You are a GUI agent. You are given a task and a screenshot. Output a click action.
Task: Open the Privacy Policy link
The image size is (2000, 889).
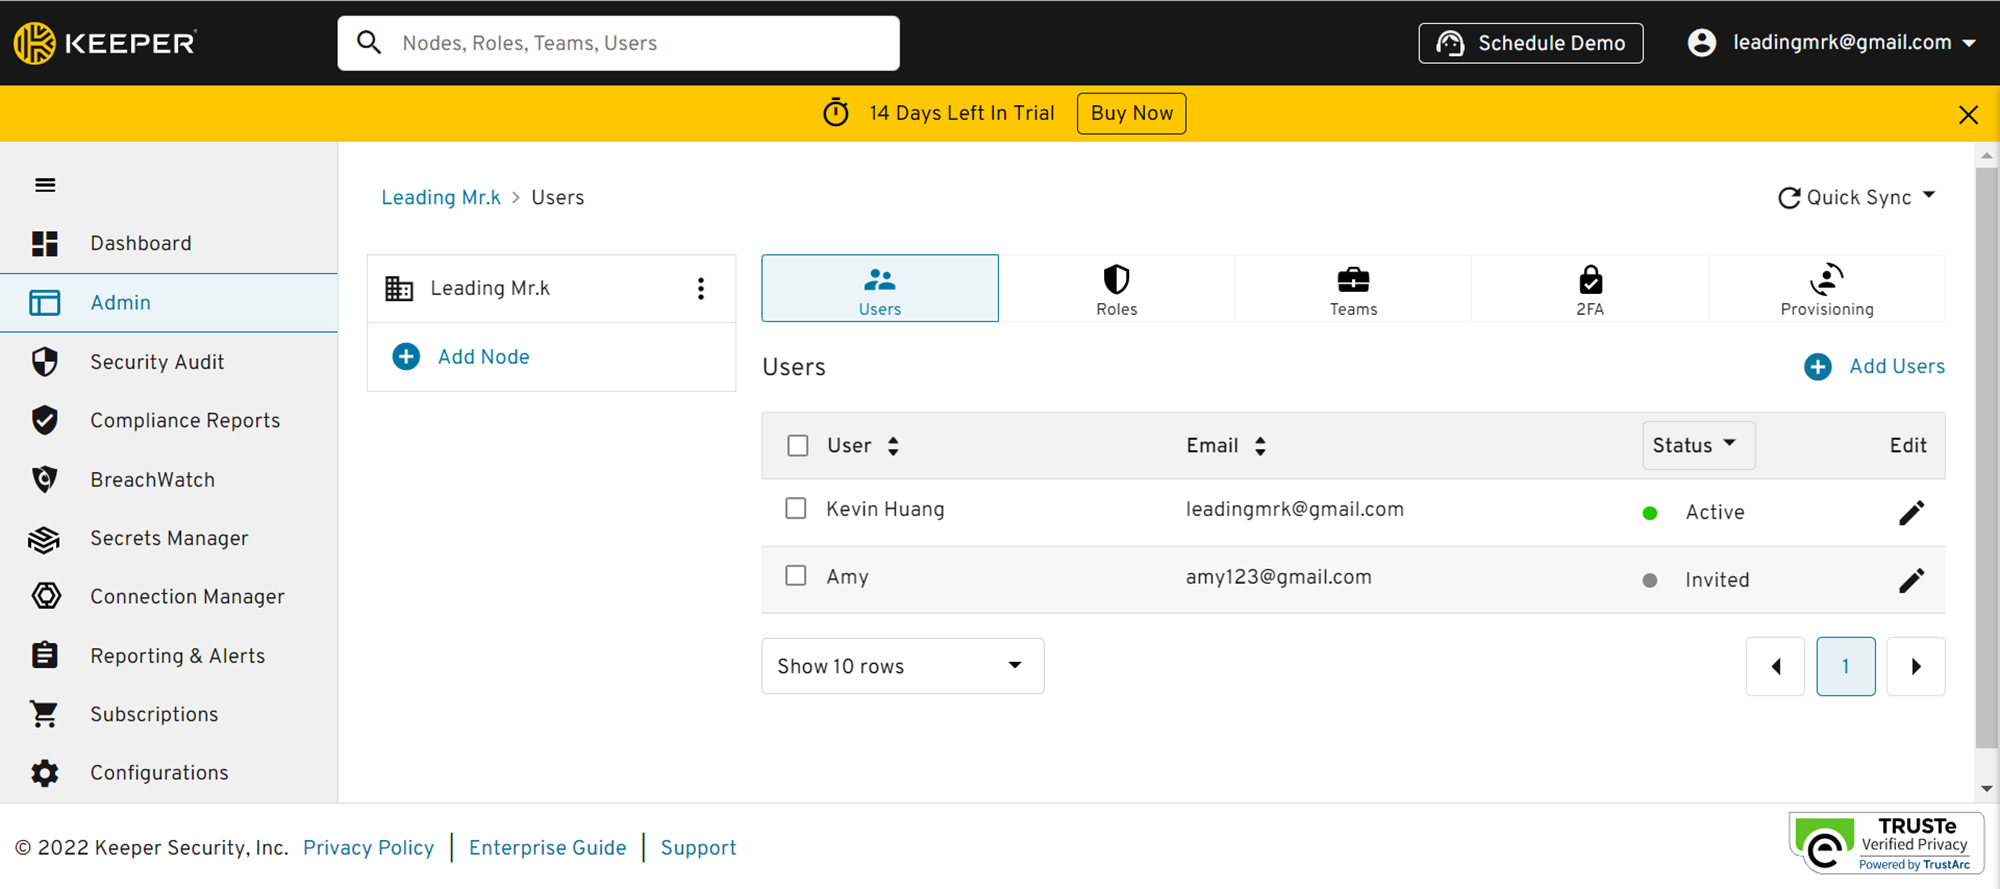point(369,848)
